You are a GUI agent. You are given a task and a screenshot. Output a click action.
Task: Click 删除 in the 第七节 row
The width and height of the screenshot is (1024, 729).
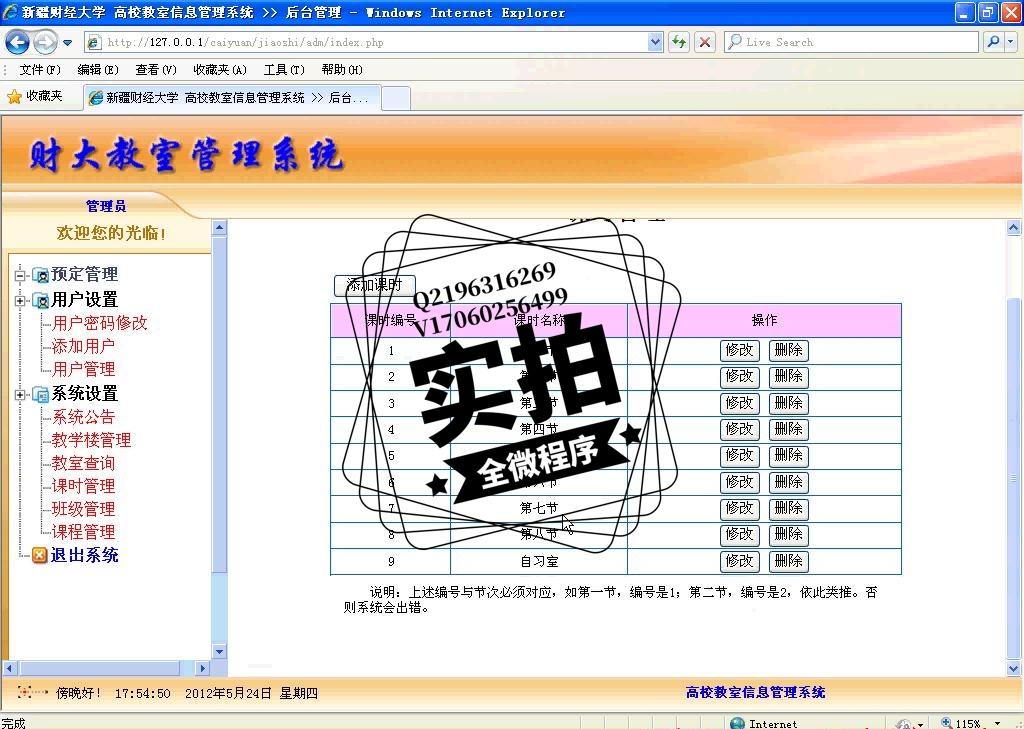coord(788,508)
